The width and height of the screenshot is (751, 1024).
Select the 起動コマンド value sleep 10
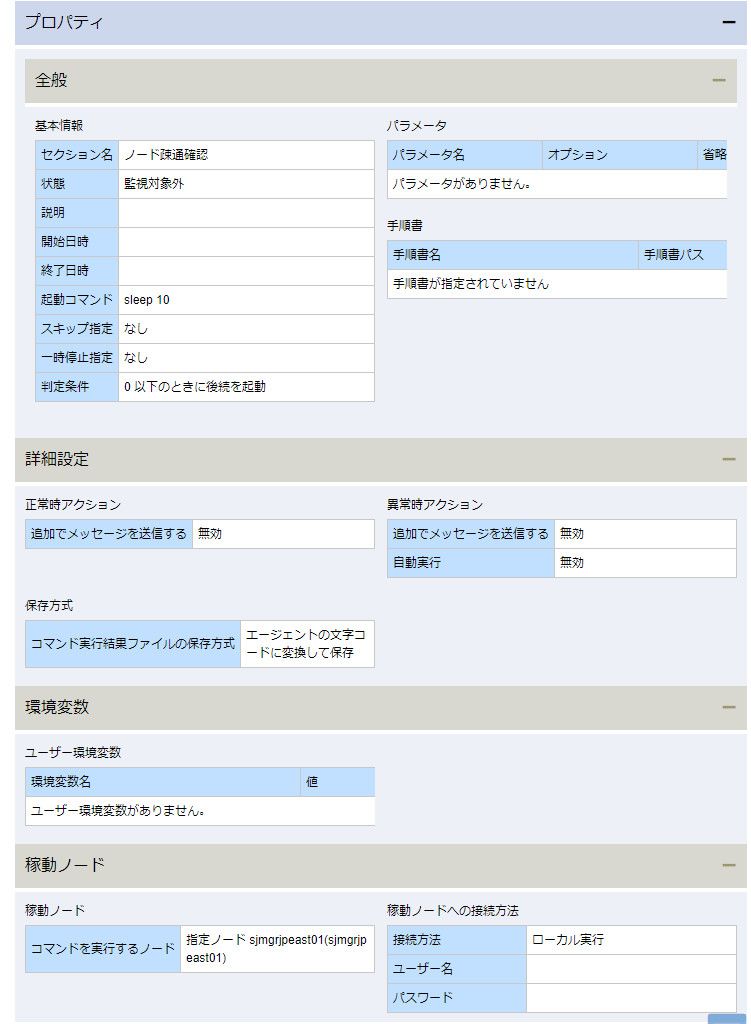click(x=146, y=300)
